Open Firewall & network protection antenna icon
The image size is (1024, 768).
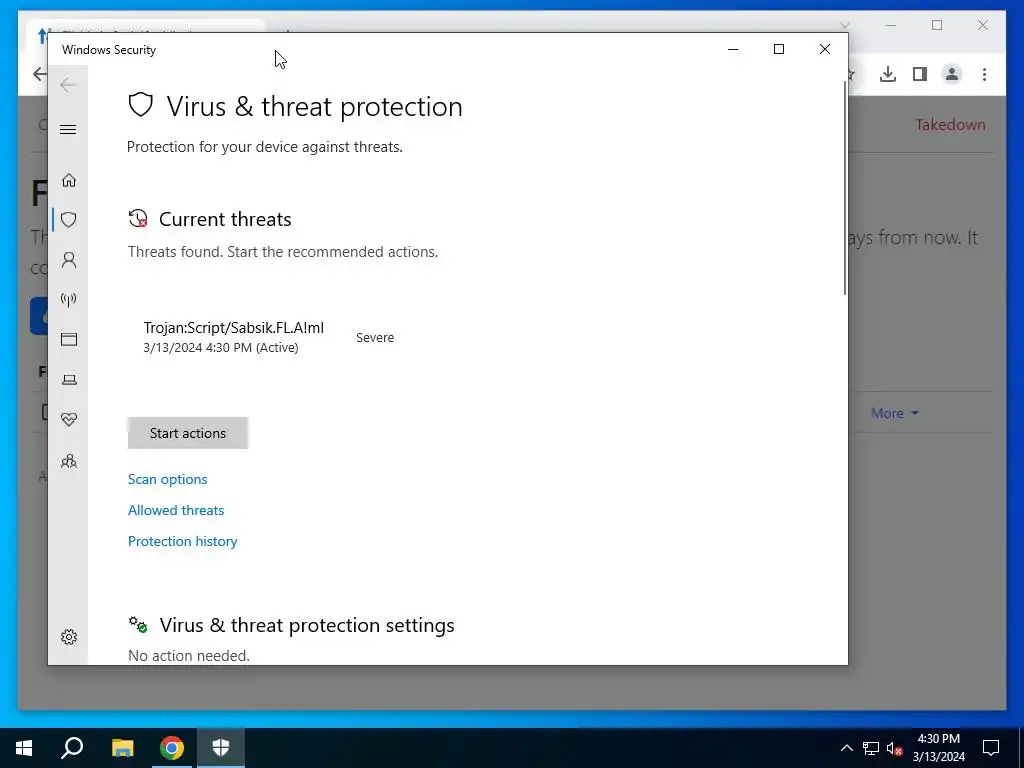[x=69, y=300]
